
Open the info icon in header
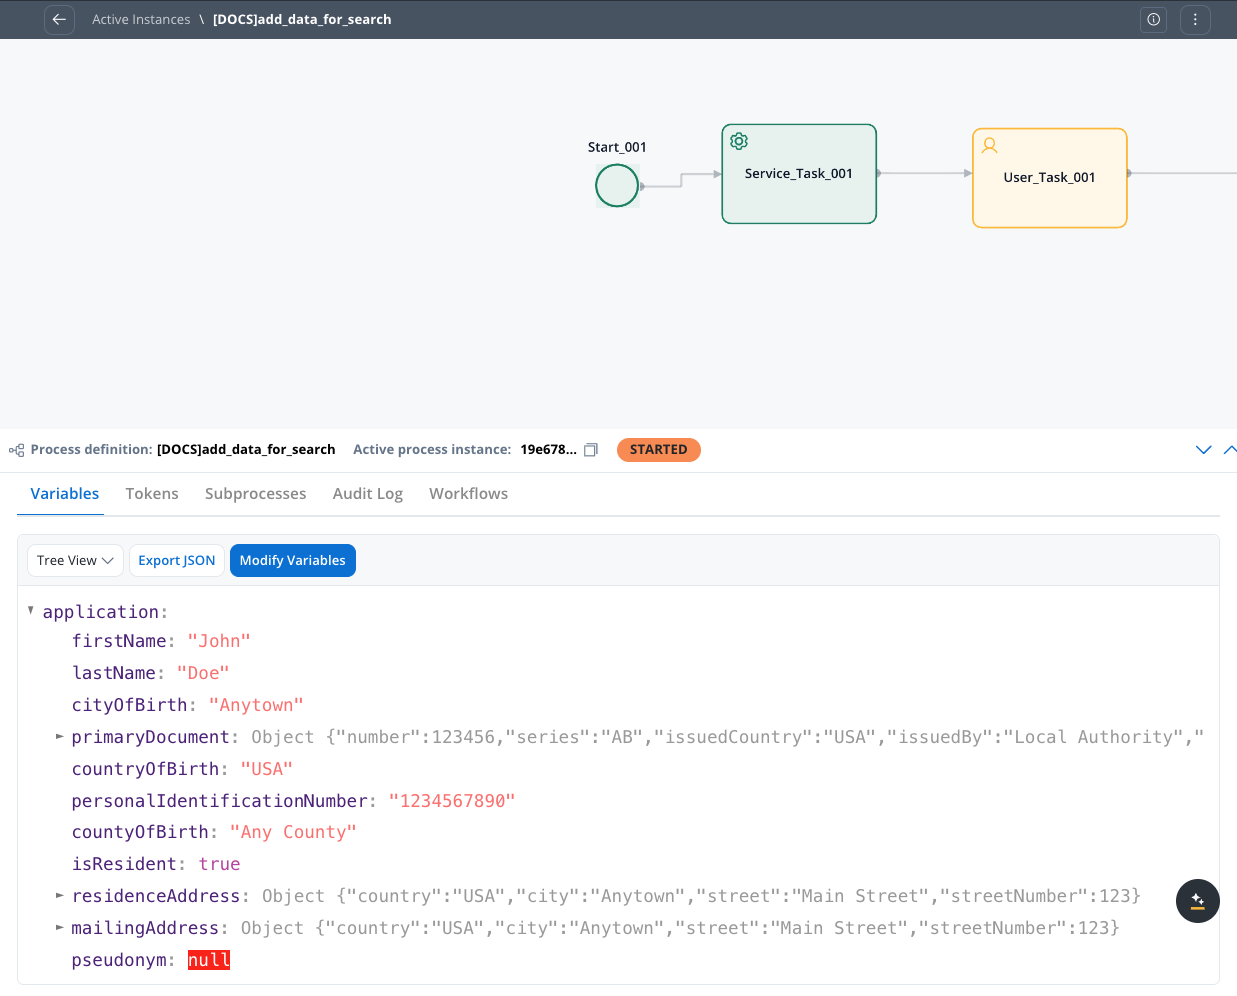[1153, 19]
